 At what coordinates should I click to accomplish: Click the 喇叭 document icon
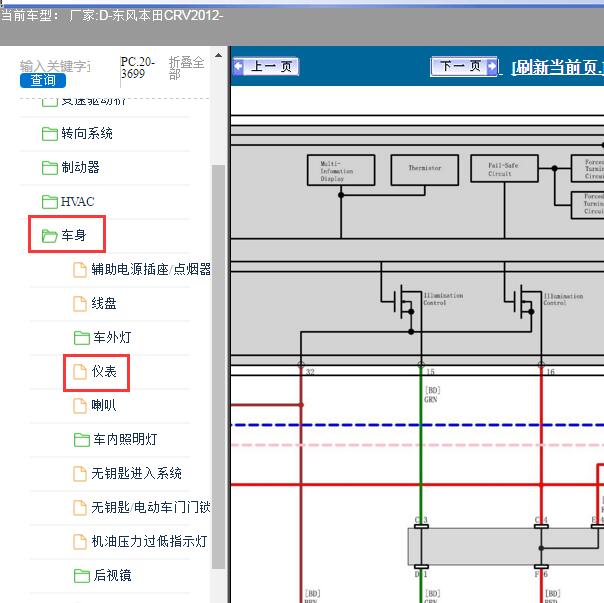coord(80,406)
